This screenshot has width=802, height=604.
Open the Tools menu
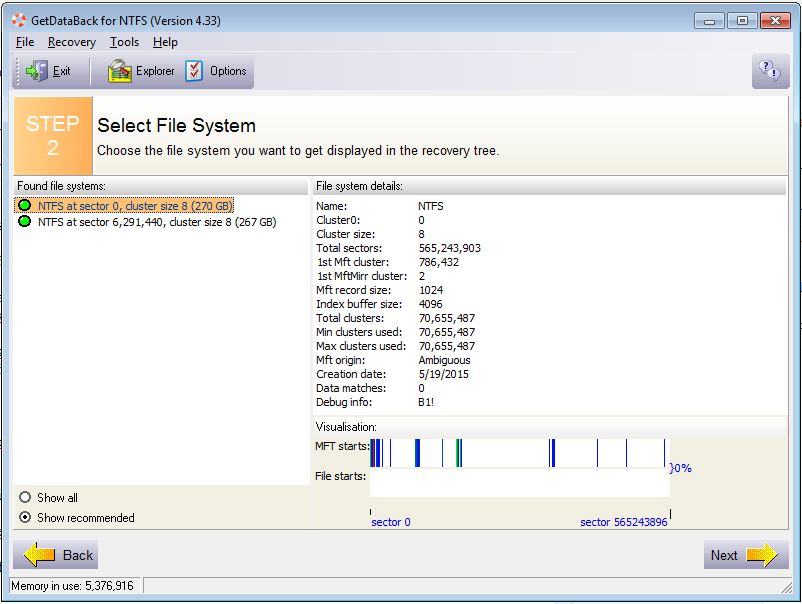[124, 42]
